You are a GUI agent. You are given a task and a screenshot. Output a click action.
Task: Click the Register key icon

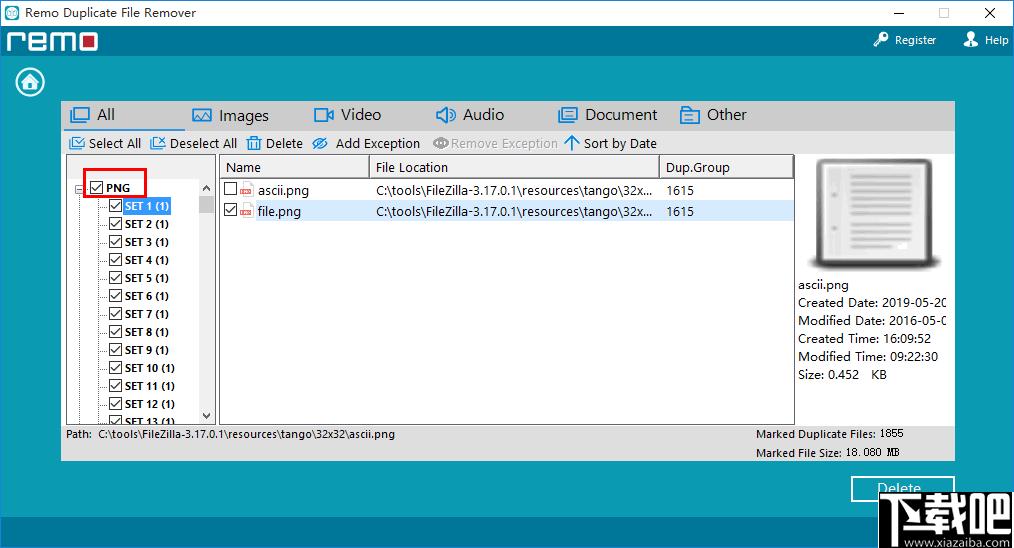880,39
